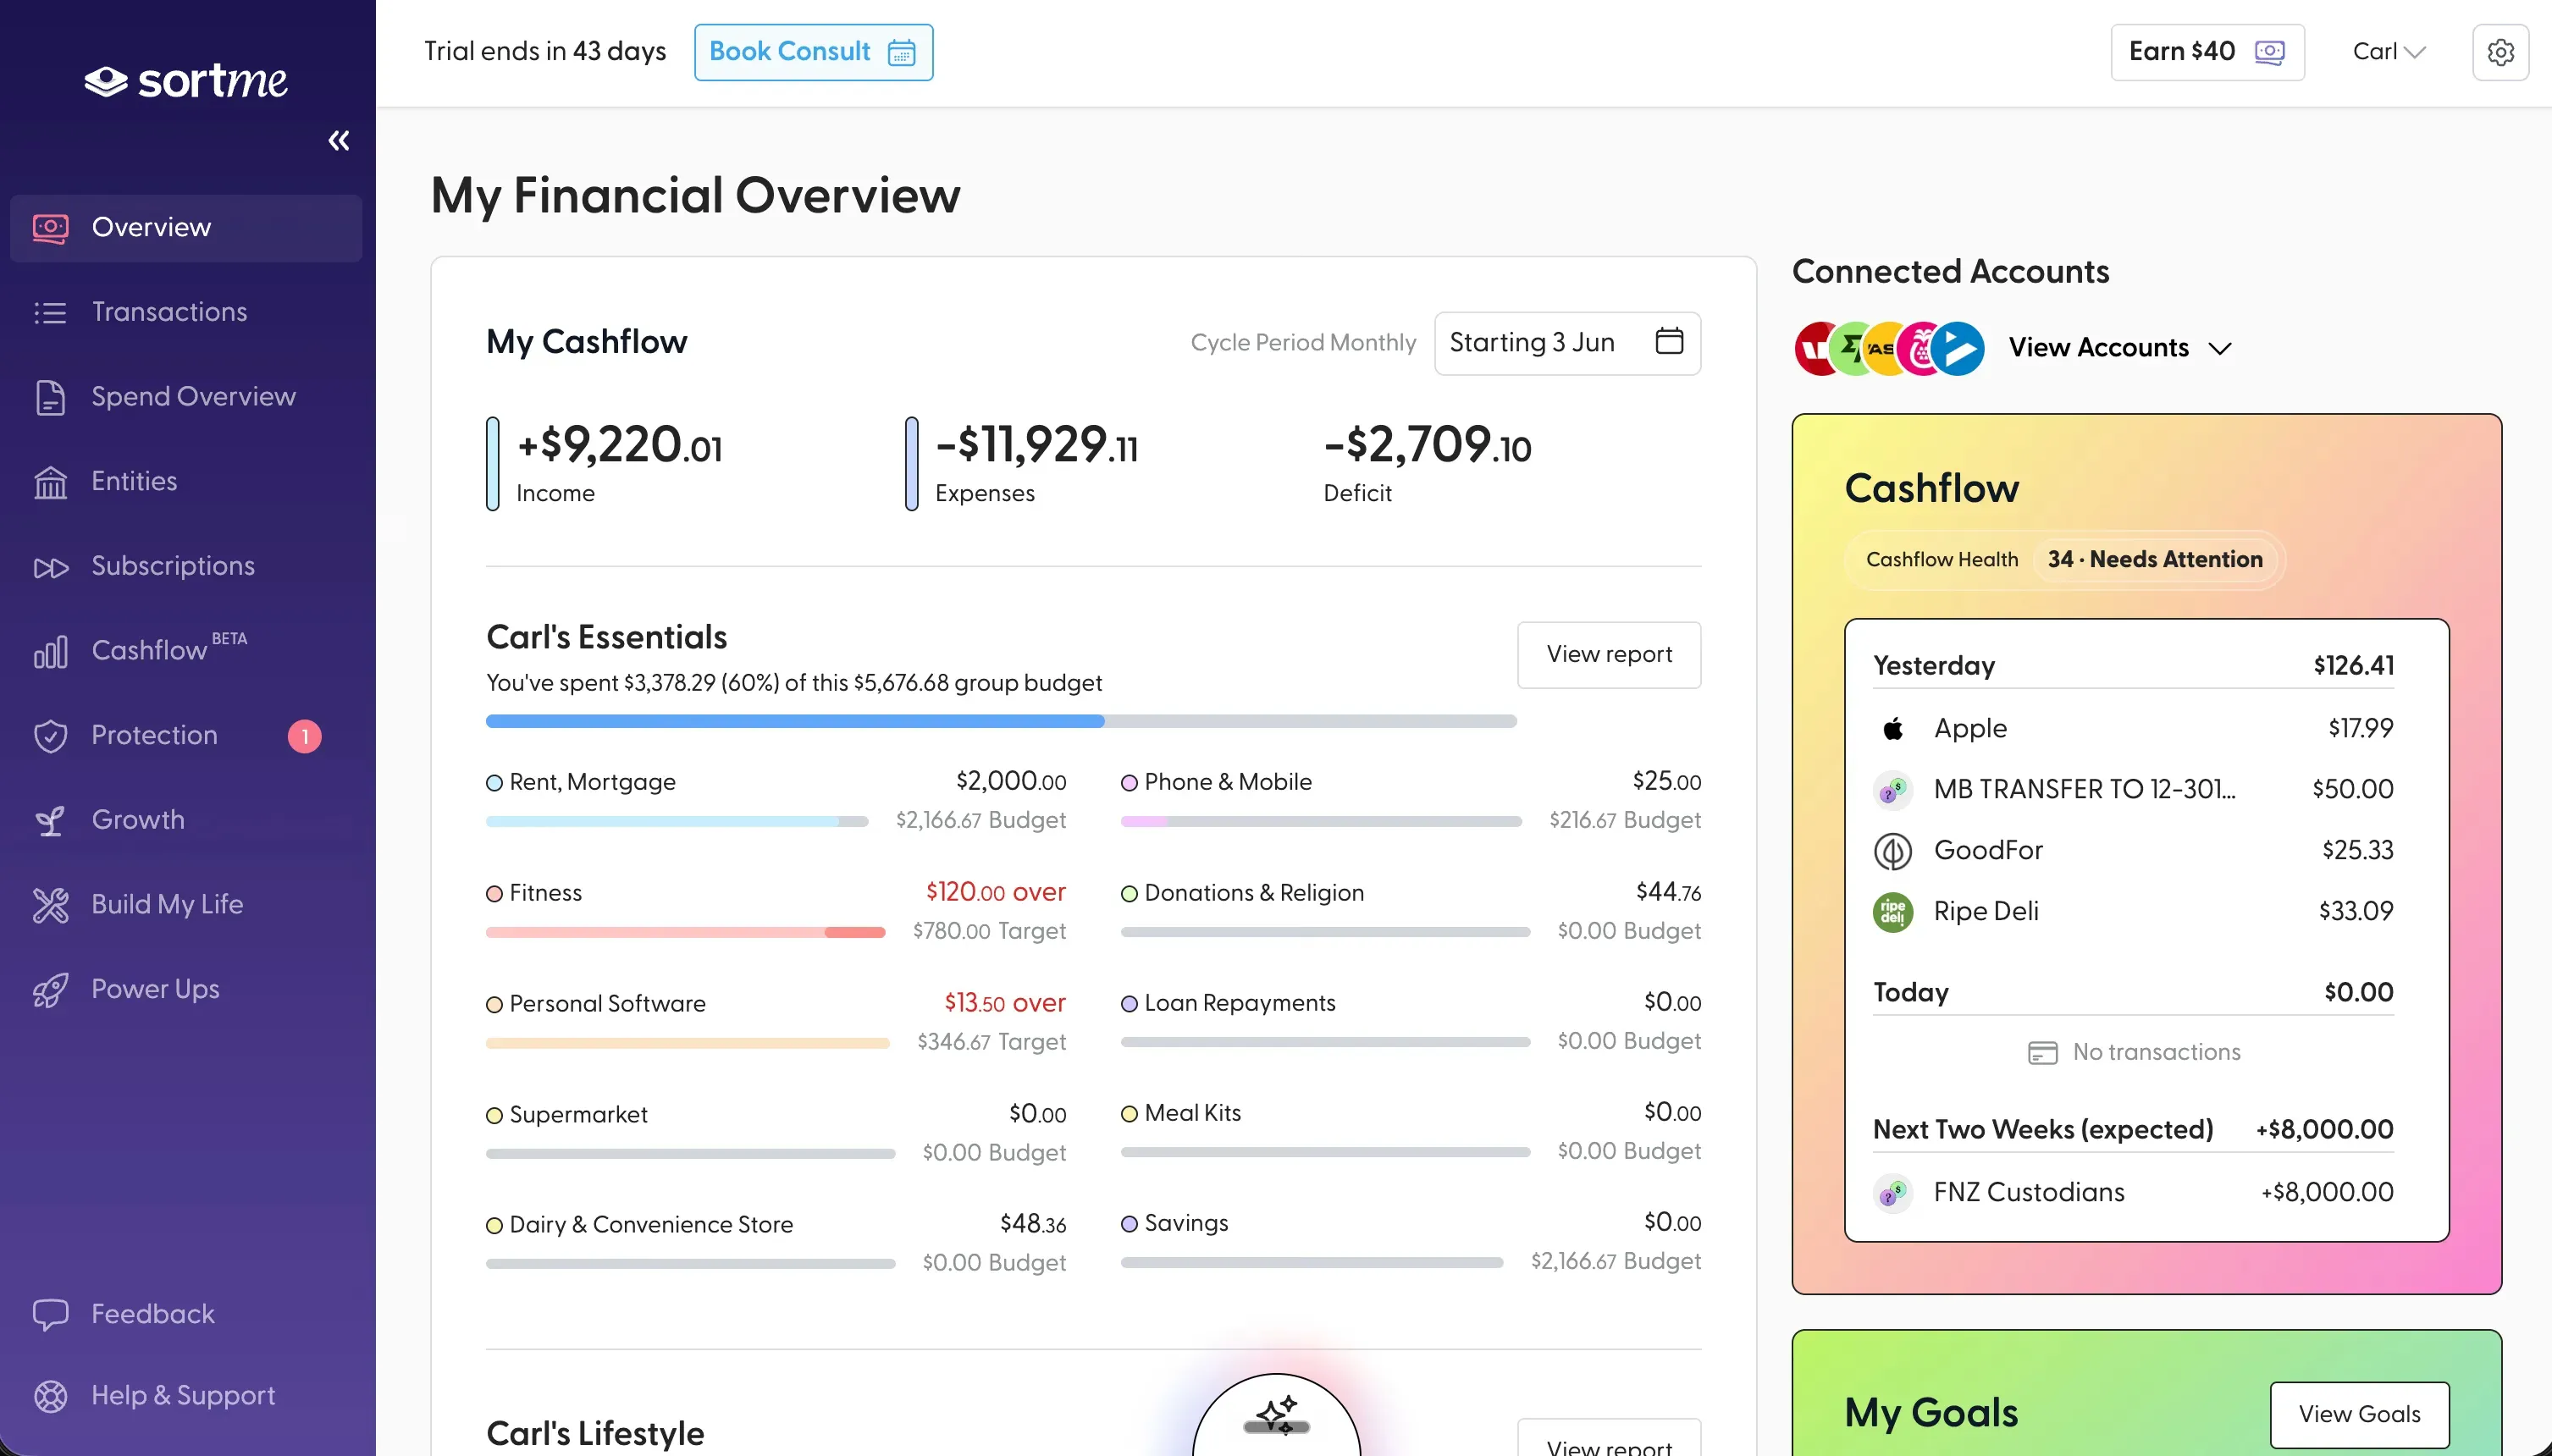This screenshot has height=1456, width=2552.
Task: Click the Loan Repayments category label
Action: (1240, 1003)
